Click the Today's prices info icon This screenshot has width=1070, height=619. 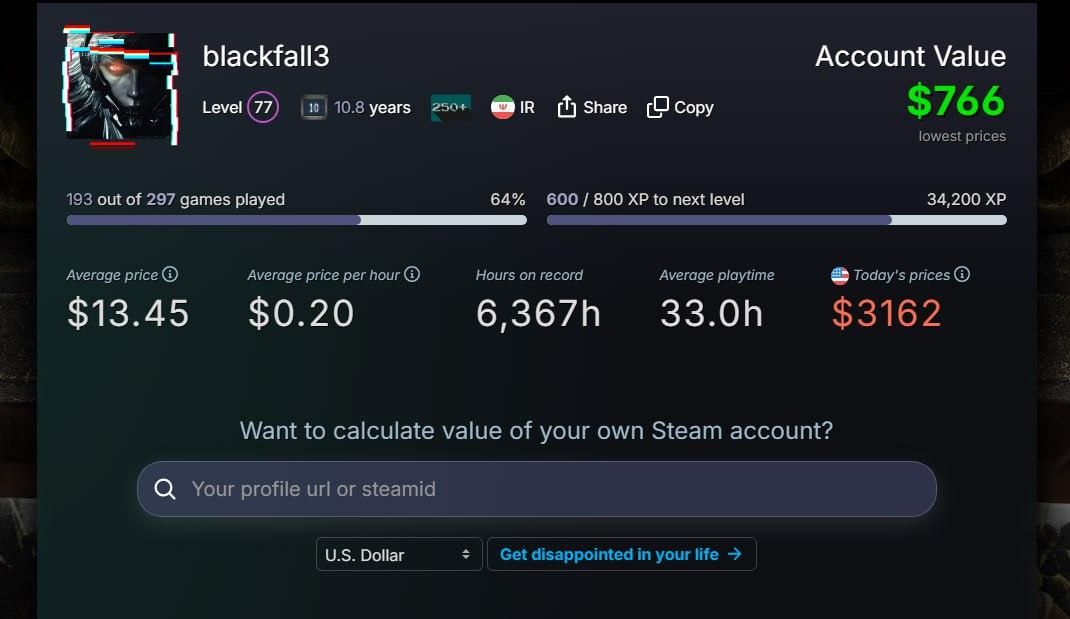pyautogui.click(x=961, y=274)
